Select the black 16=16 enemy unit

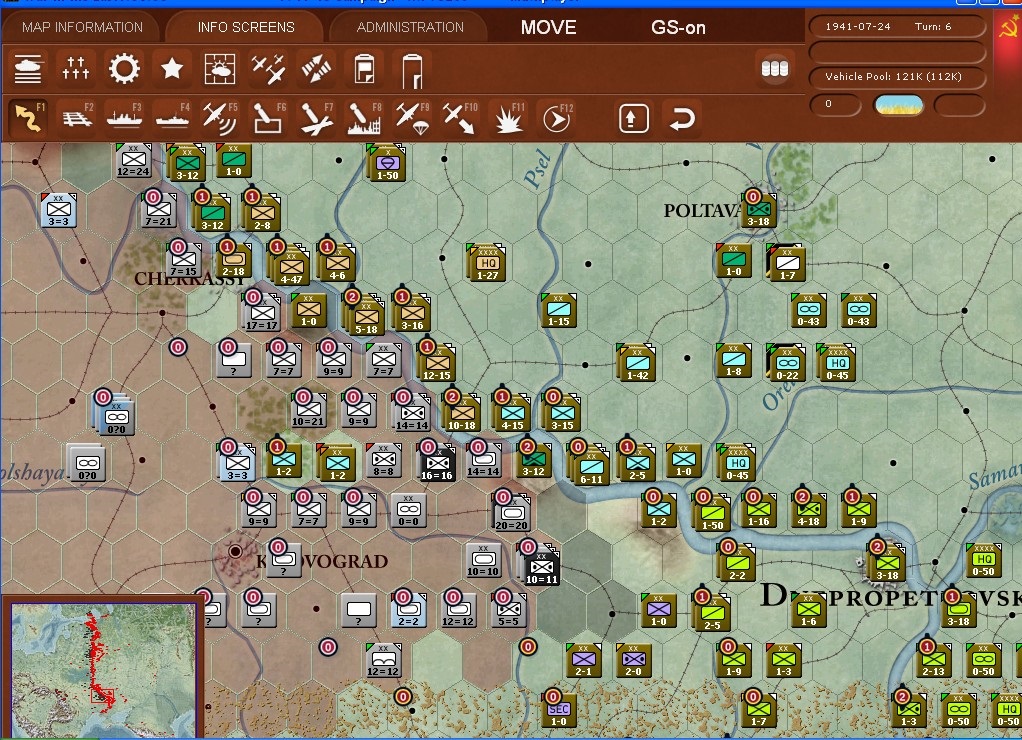point(437,462)
